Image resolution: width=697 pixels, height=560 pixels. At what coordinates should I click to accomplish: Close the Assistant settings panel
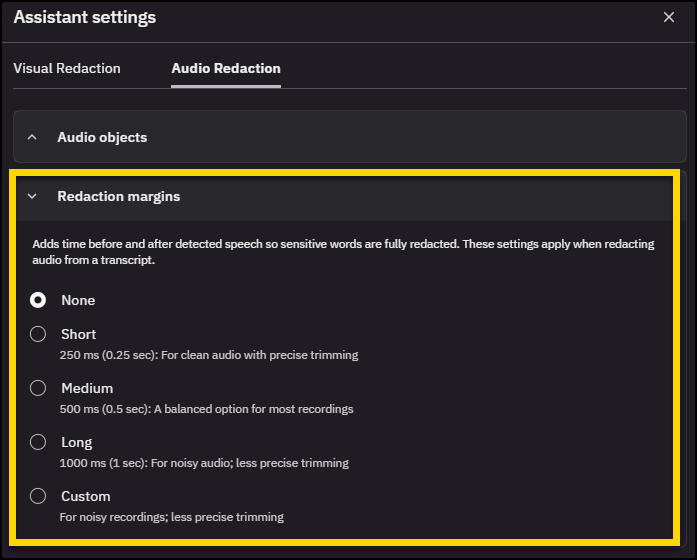[669, 18]
